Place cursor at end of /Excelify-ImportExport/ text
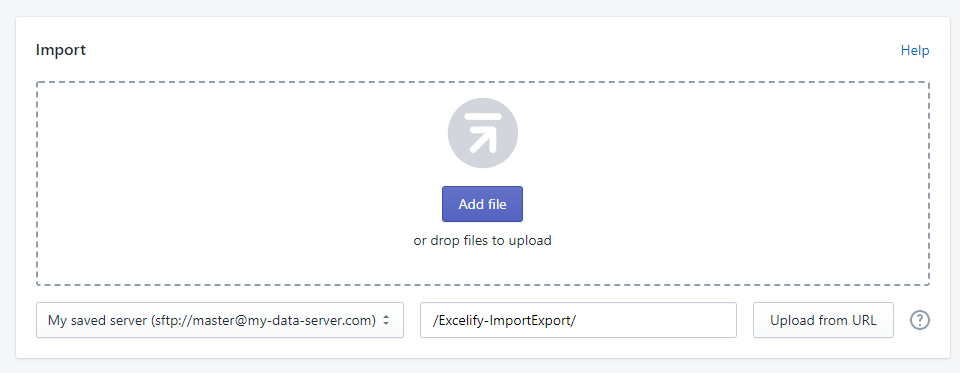 [577, 320]
